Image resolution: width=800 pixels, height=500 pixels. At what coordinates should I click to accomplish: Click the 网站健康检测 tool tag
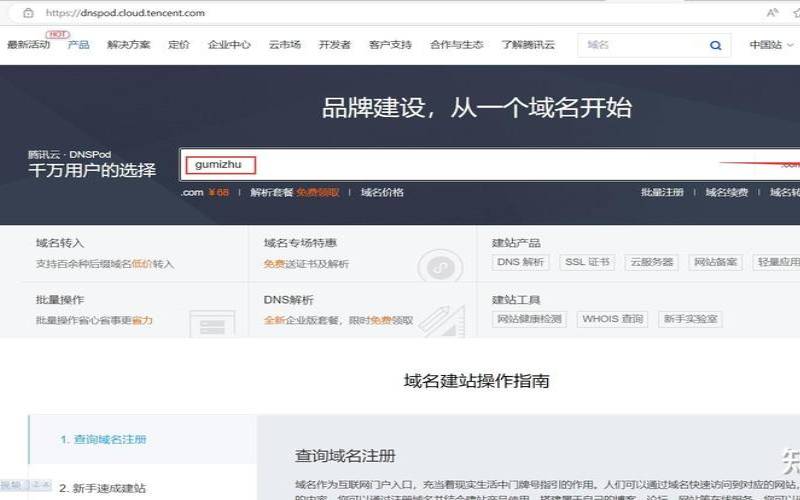pos(529,319)
